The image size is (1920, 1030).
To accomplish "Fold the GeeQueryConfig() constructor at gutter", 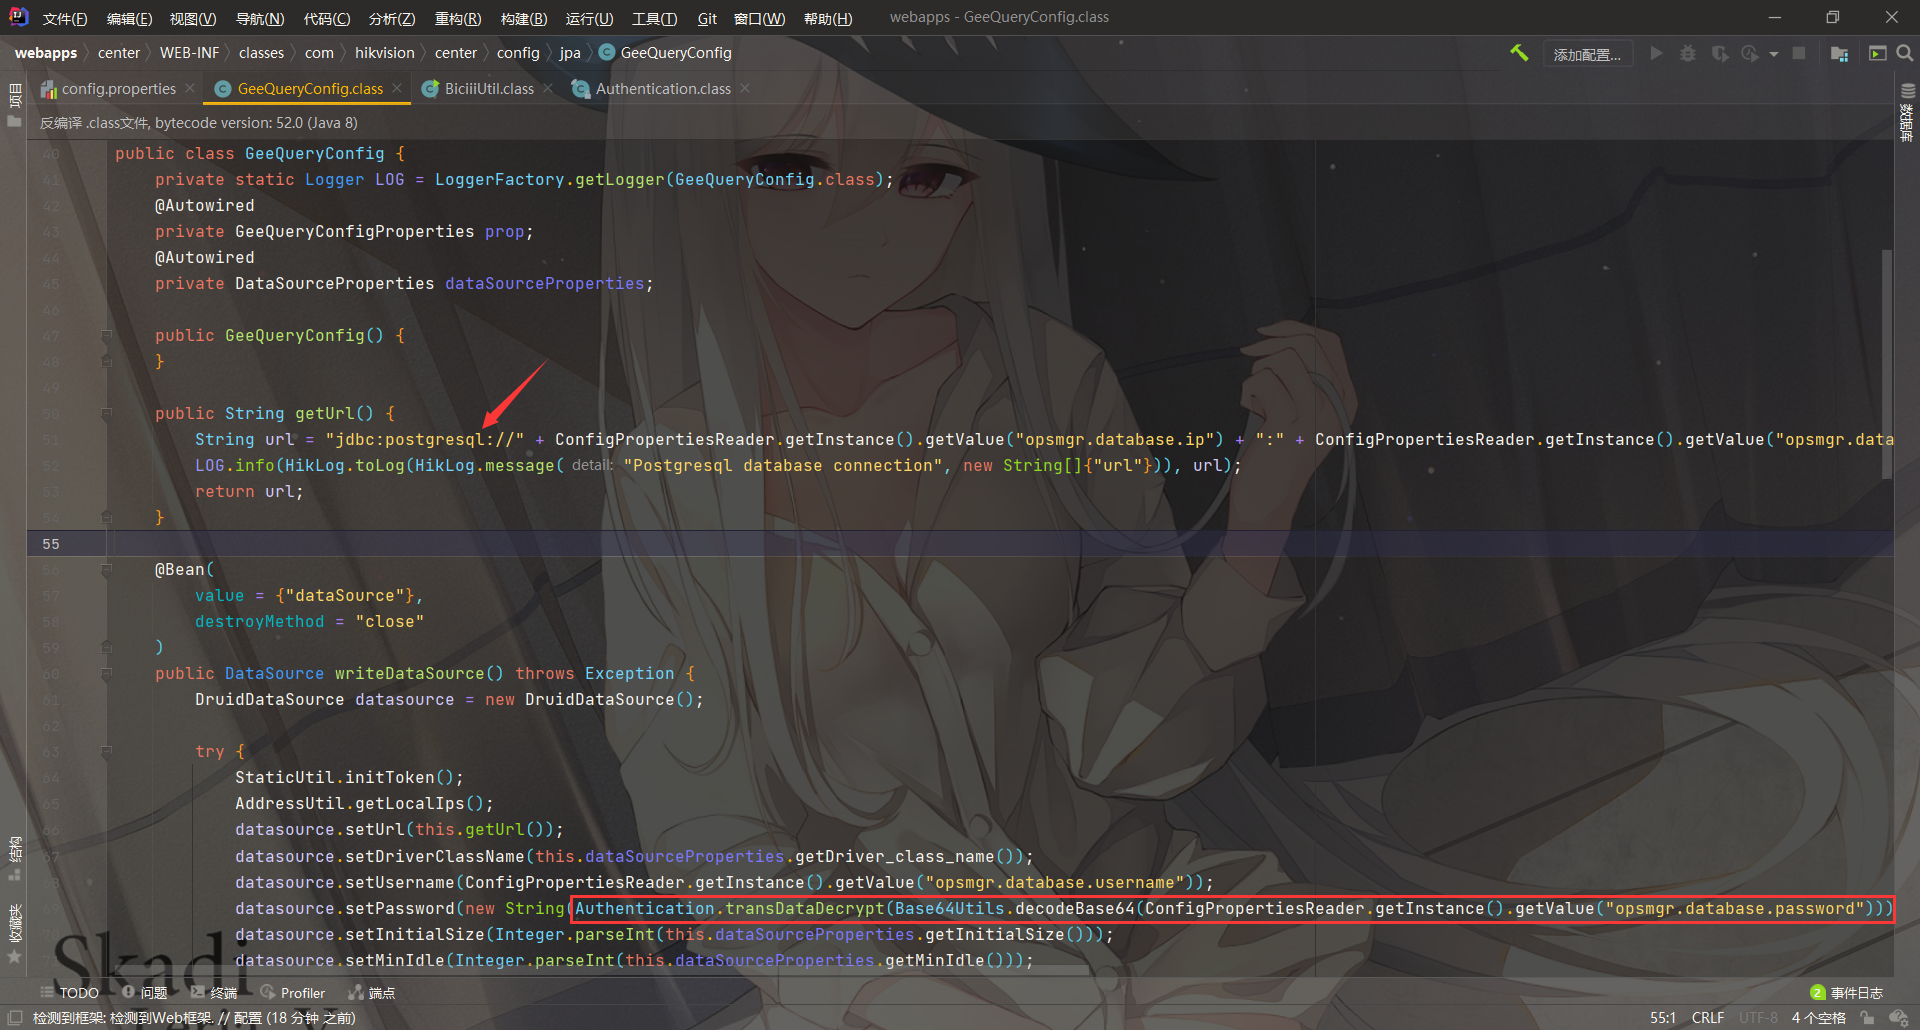I will click(106, 335).
